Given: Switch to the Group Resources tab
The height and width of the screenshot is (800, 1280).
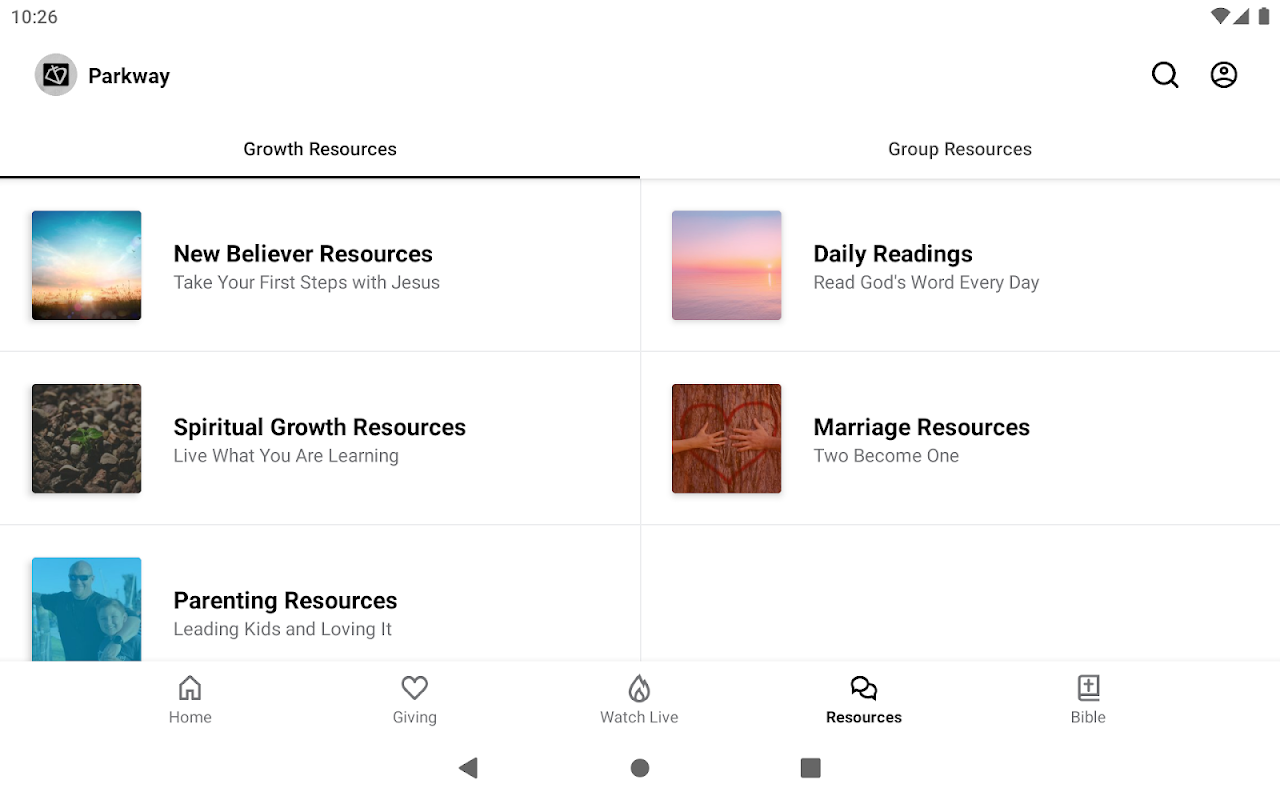Looking at the screenshot, I should tap(960, 149).
